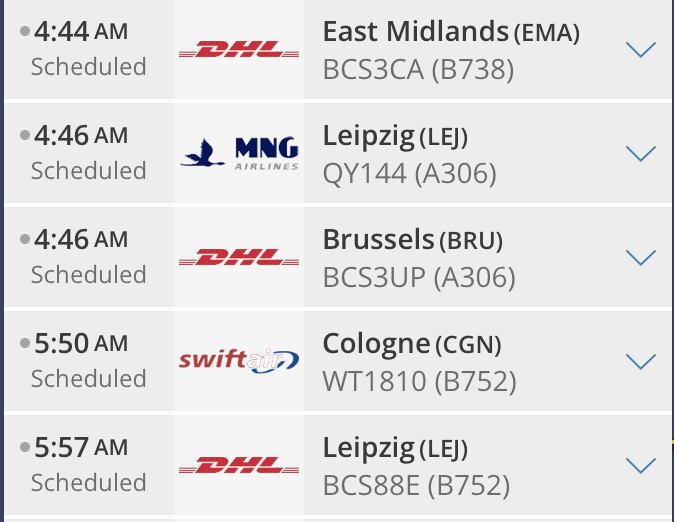Click status dot beside 5:57 AM

pos(25,447)
